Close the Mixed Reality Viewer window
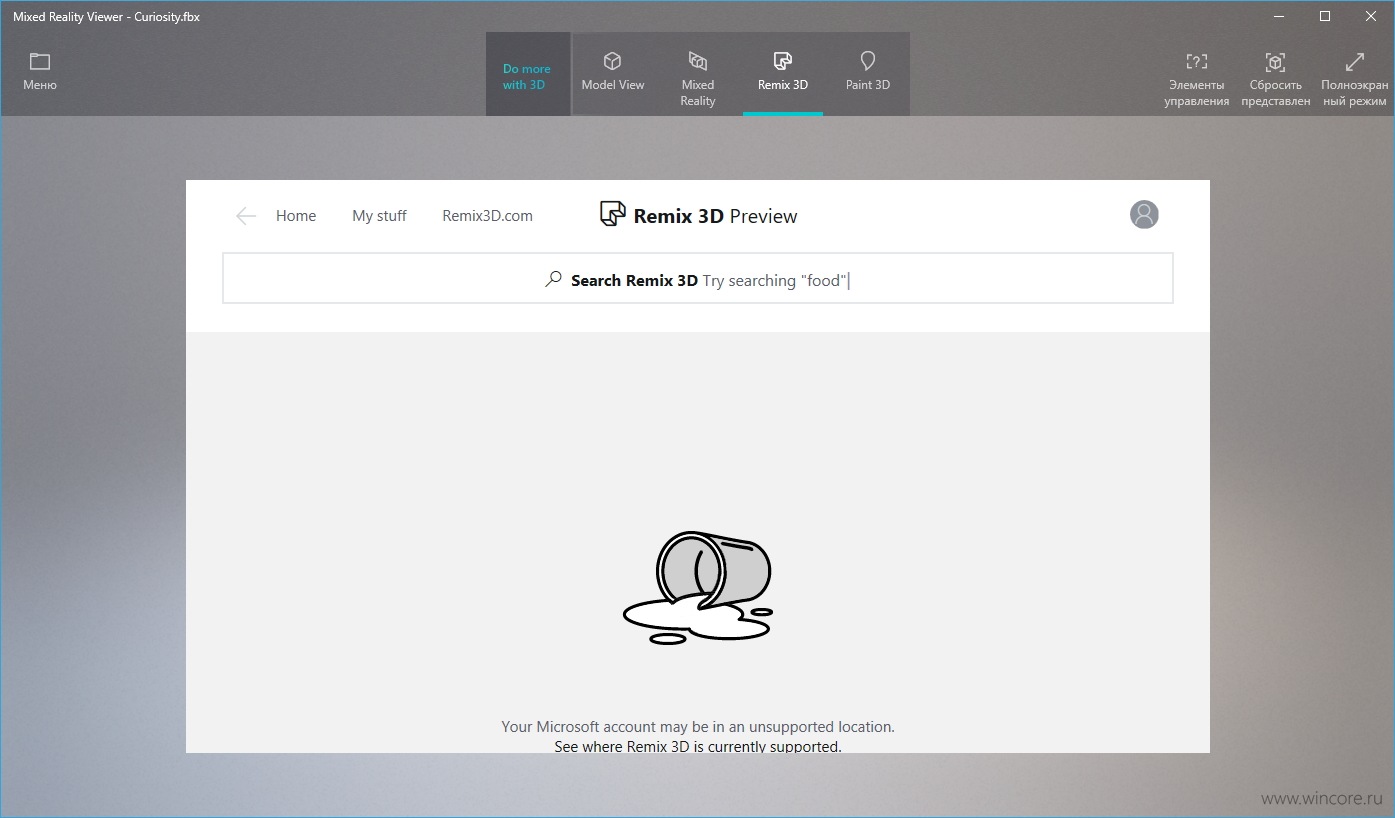The image size is (1395, 818). coord(1371,16)
